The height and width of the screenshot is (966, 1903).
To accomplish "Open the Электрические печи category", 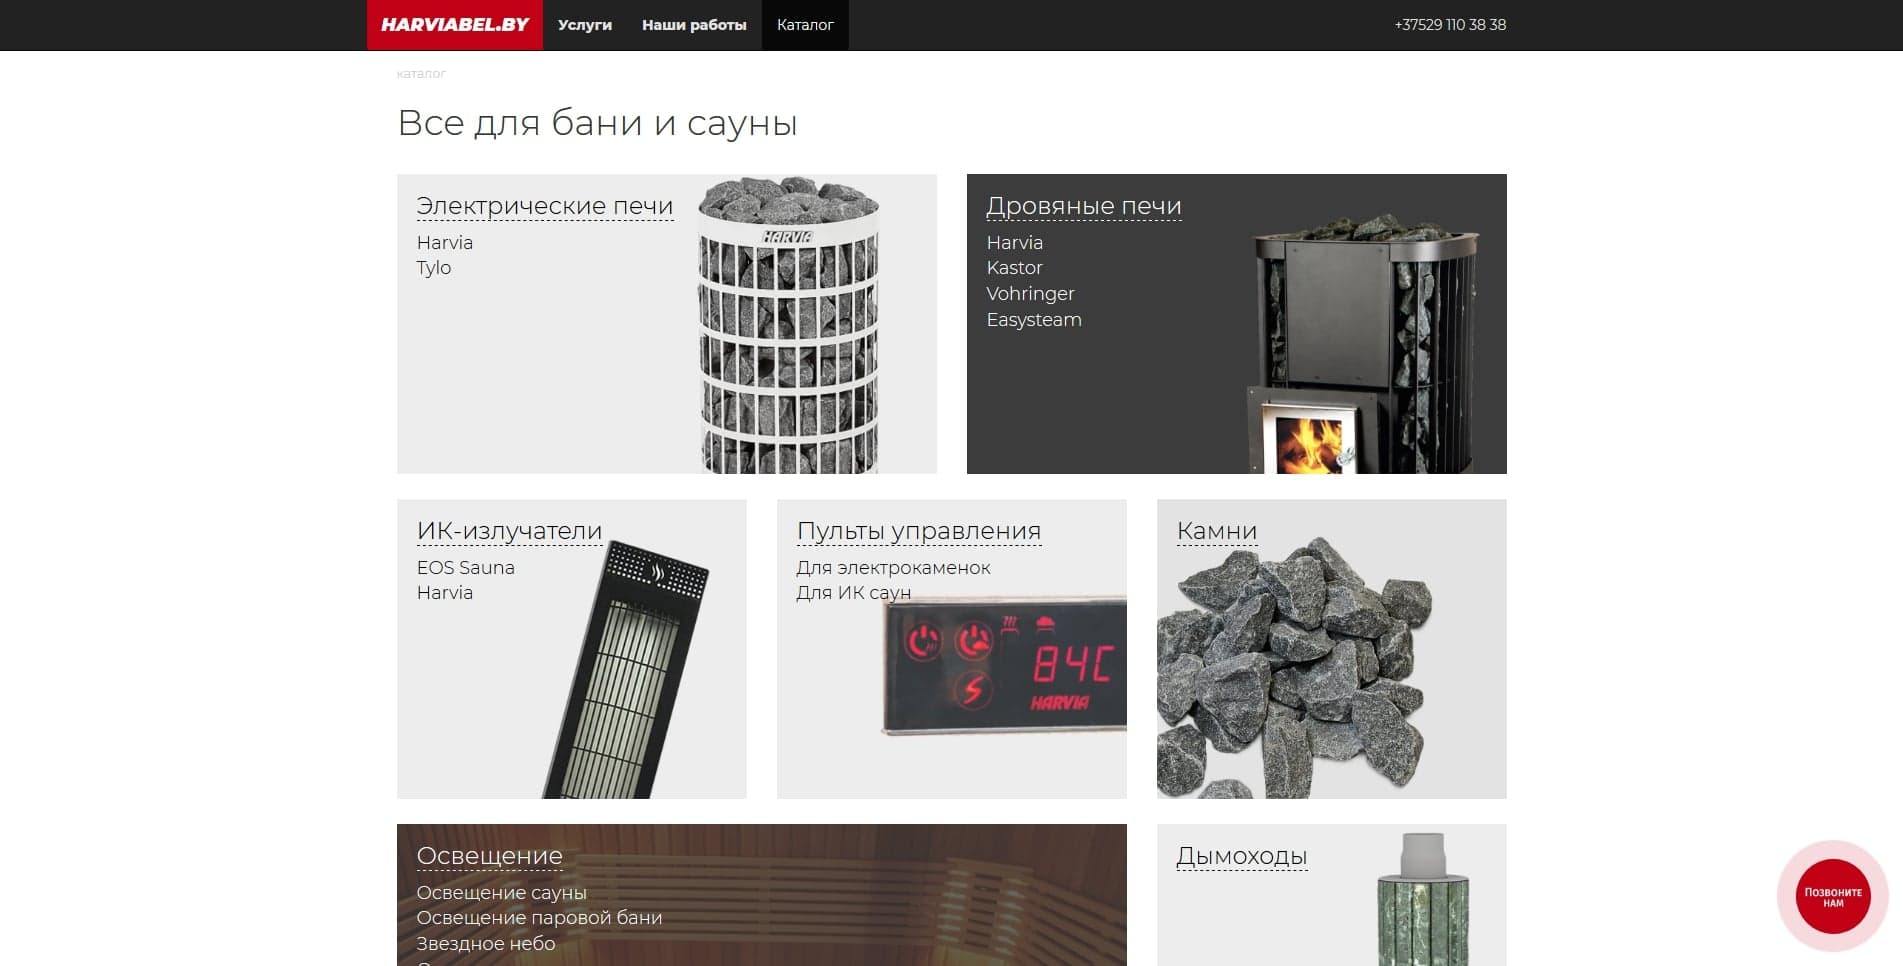I will click(x=545, y=206).
